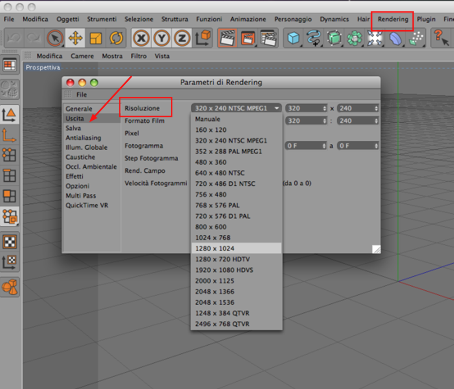The height and width of the screenshot is (389, 454).
Task: Open the Animazione menu
Action: click(248, 19)
